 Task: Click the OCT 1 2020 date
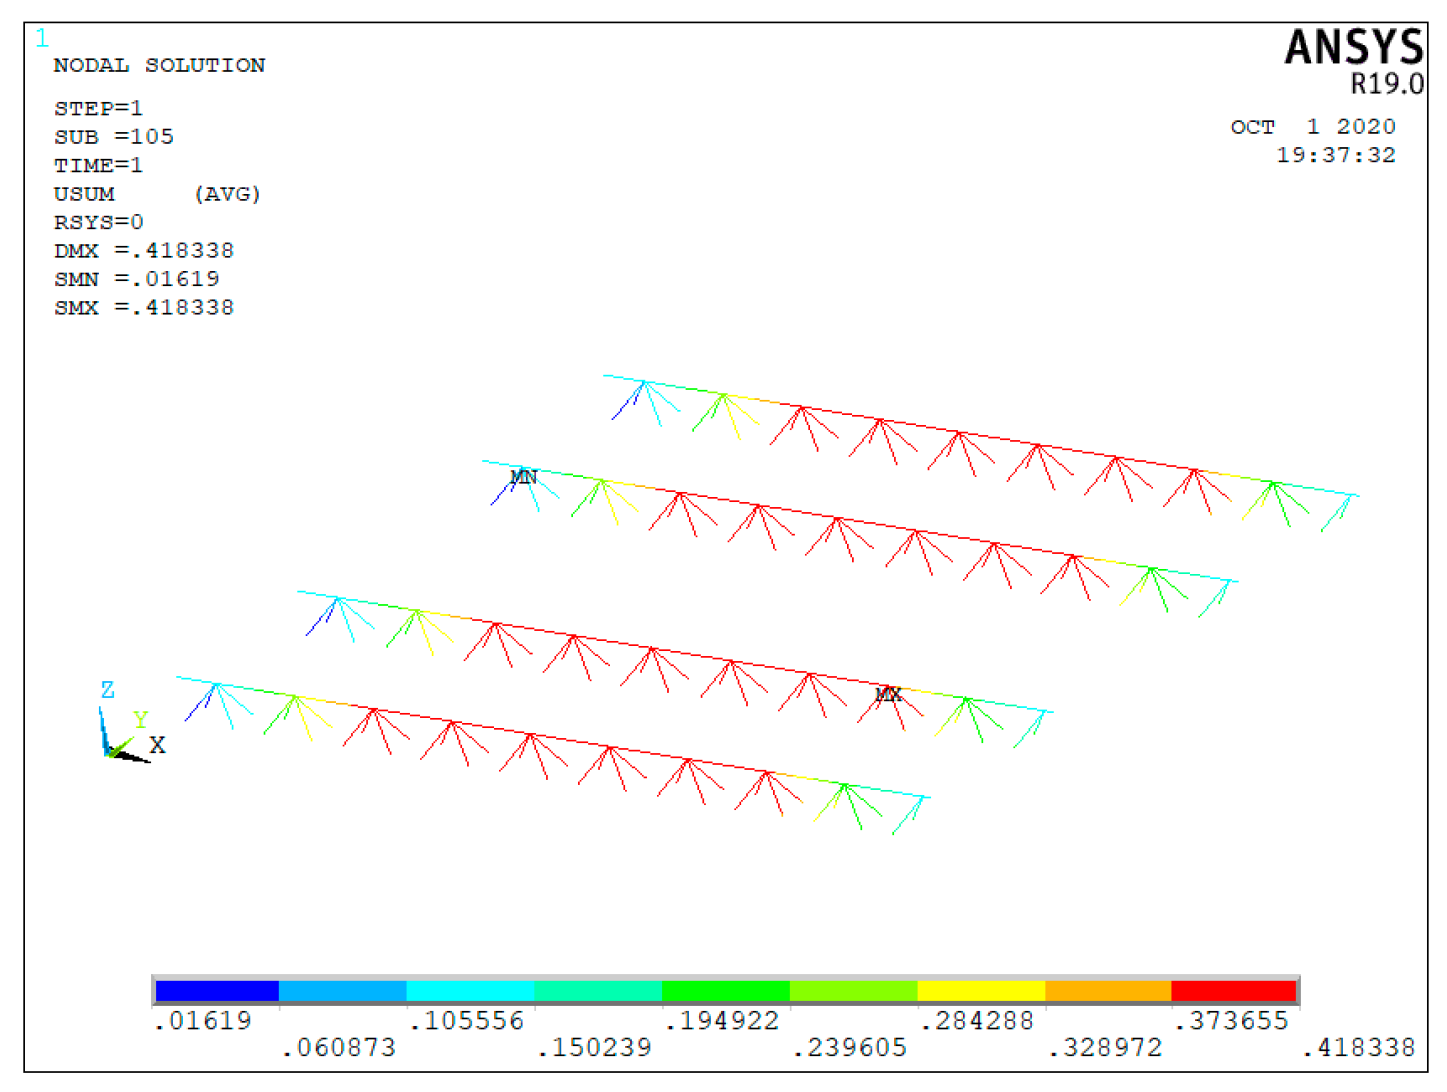(x=1313, y=127)
